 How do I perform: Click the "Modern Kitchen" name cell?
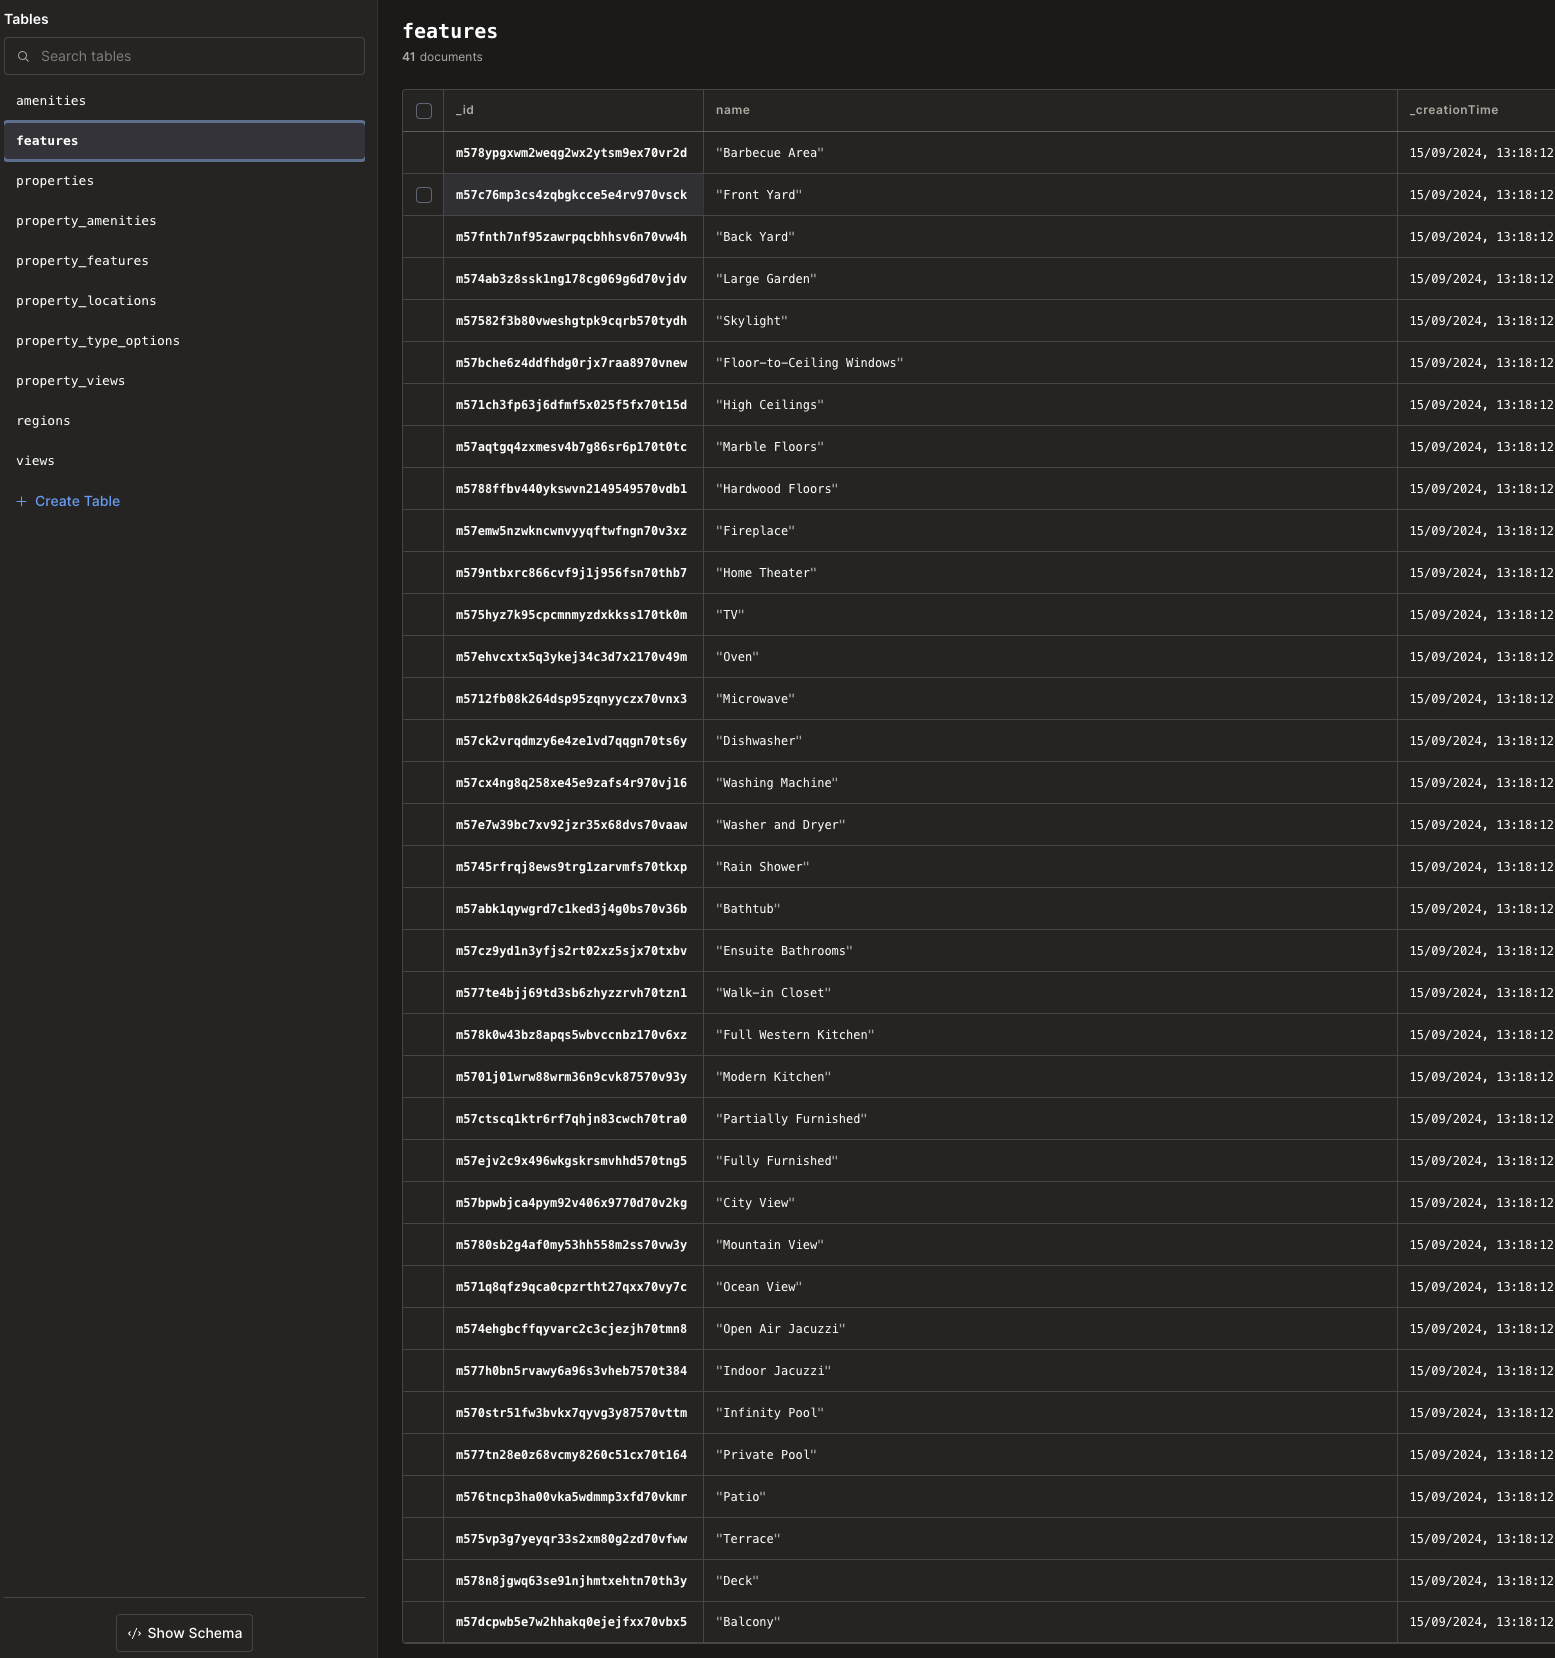pos(1050,1077)
